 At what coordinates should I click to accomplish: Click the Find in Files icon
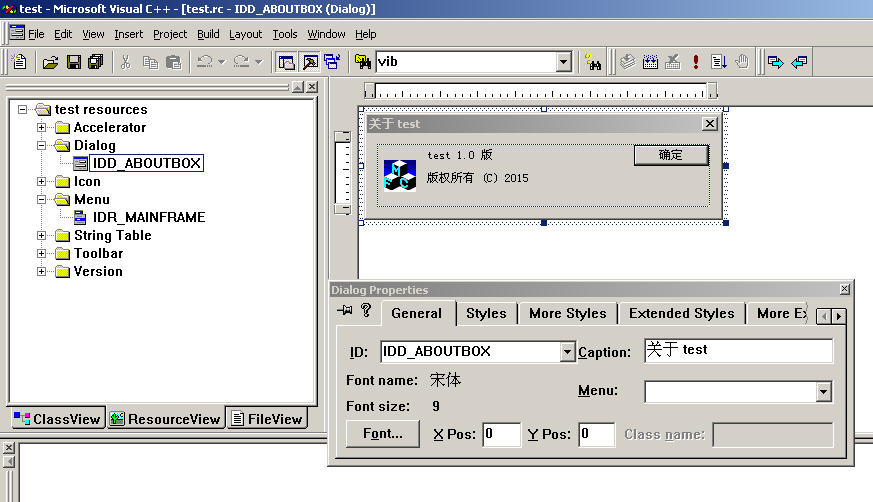[363, 62]
